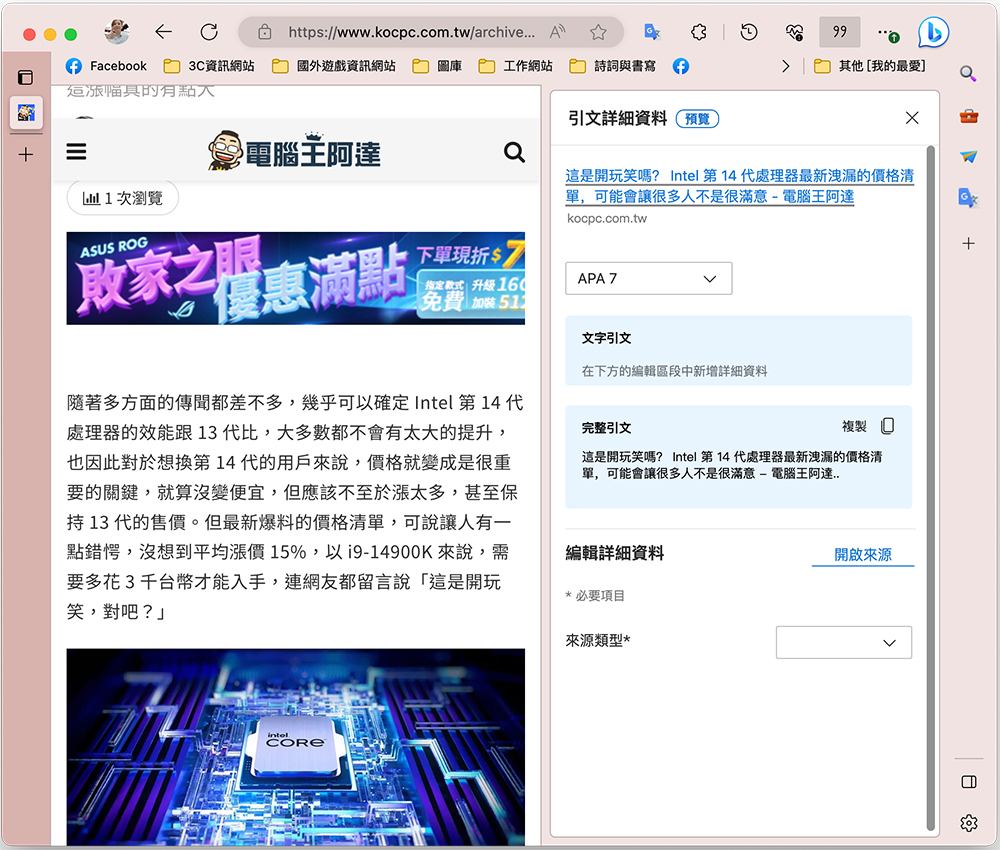The image size is (1000, 850).
Task: Expand the 來源類型 dropdown
Action: pos(844,643)
